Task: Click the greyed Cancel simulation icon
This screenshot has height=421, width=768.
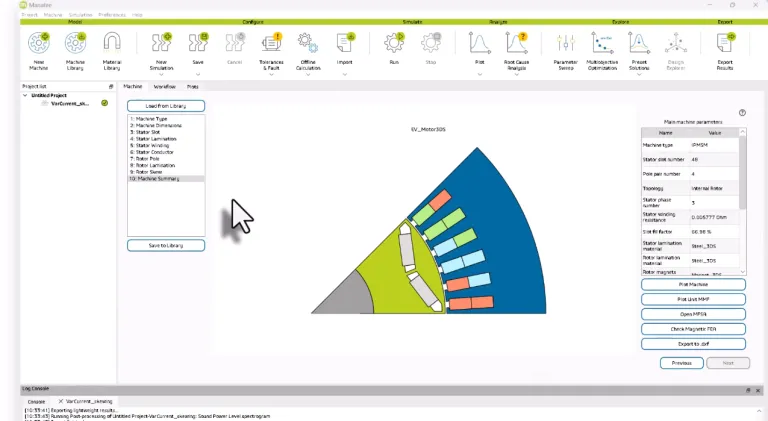Action: pos(235,43)
